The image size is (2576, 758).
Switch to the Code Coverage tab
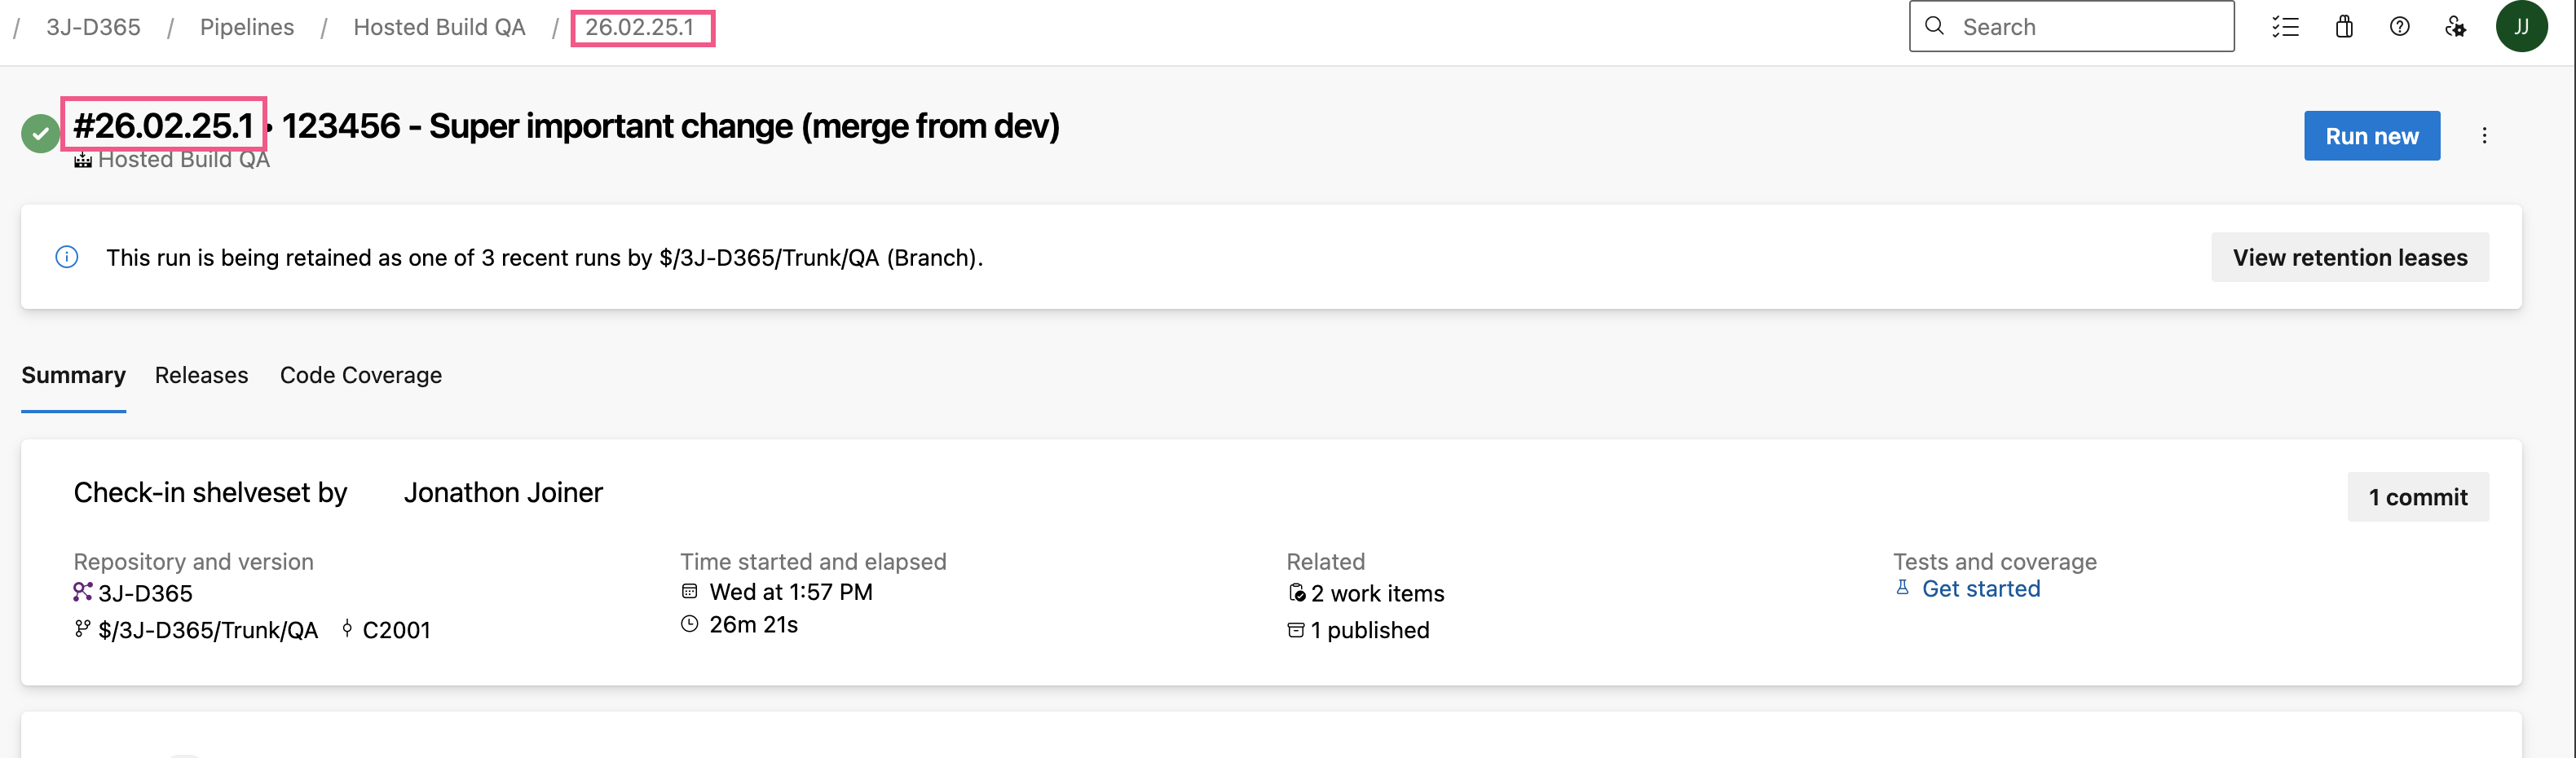[x=361, y=375]
